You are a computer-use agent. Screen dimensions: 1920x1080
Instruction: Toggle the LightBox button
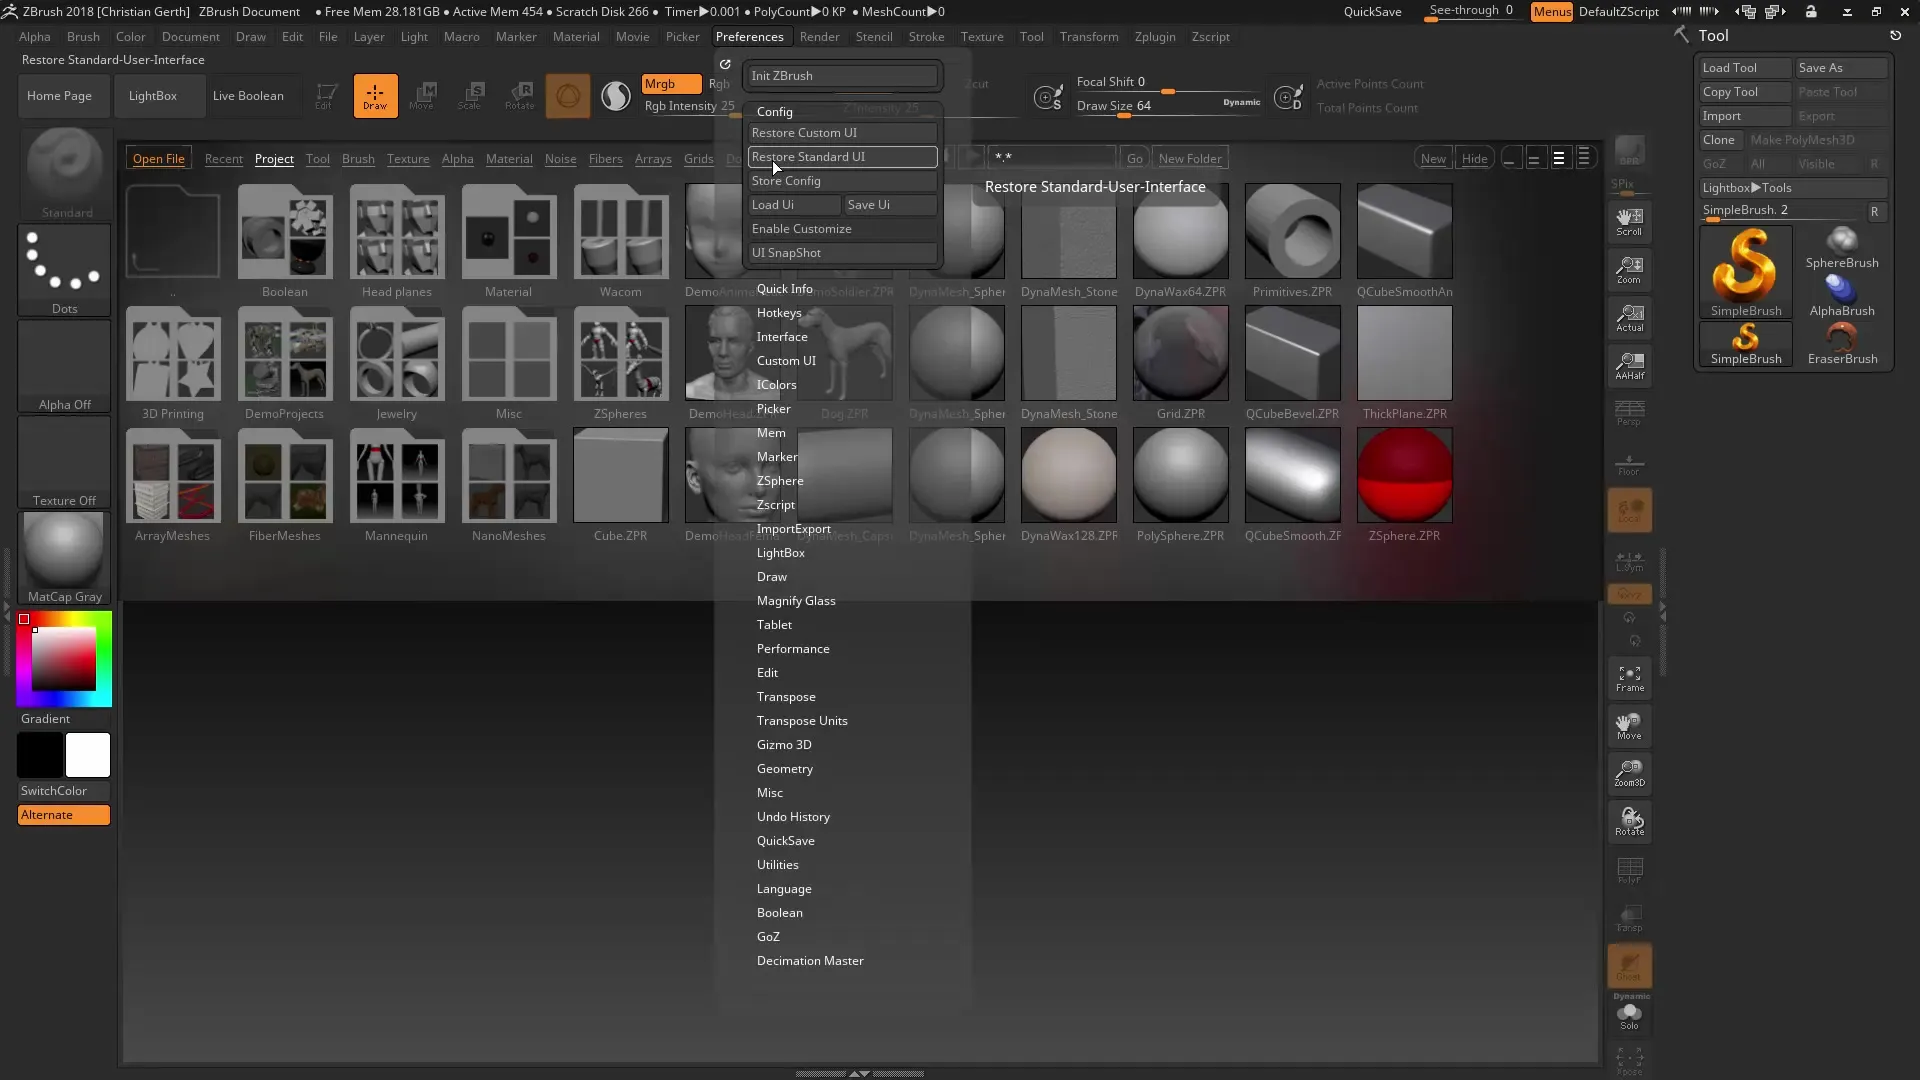pyautogui.click(x=153, y=96)
